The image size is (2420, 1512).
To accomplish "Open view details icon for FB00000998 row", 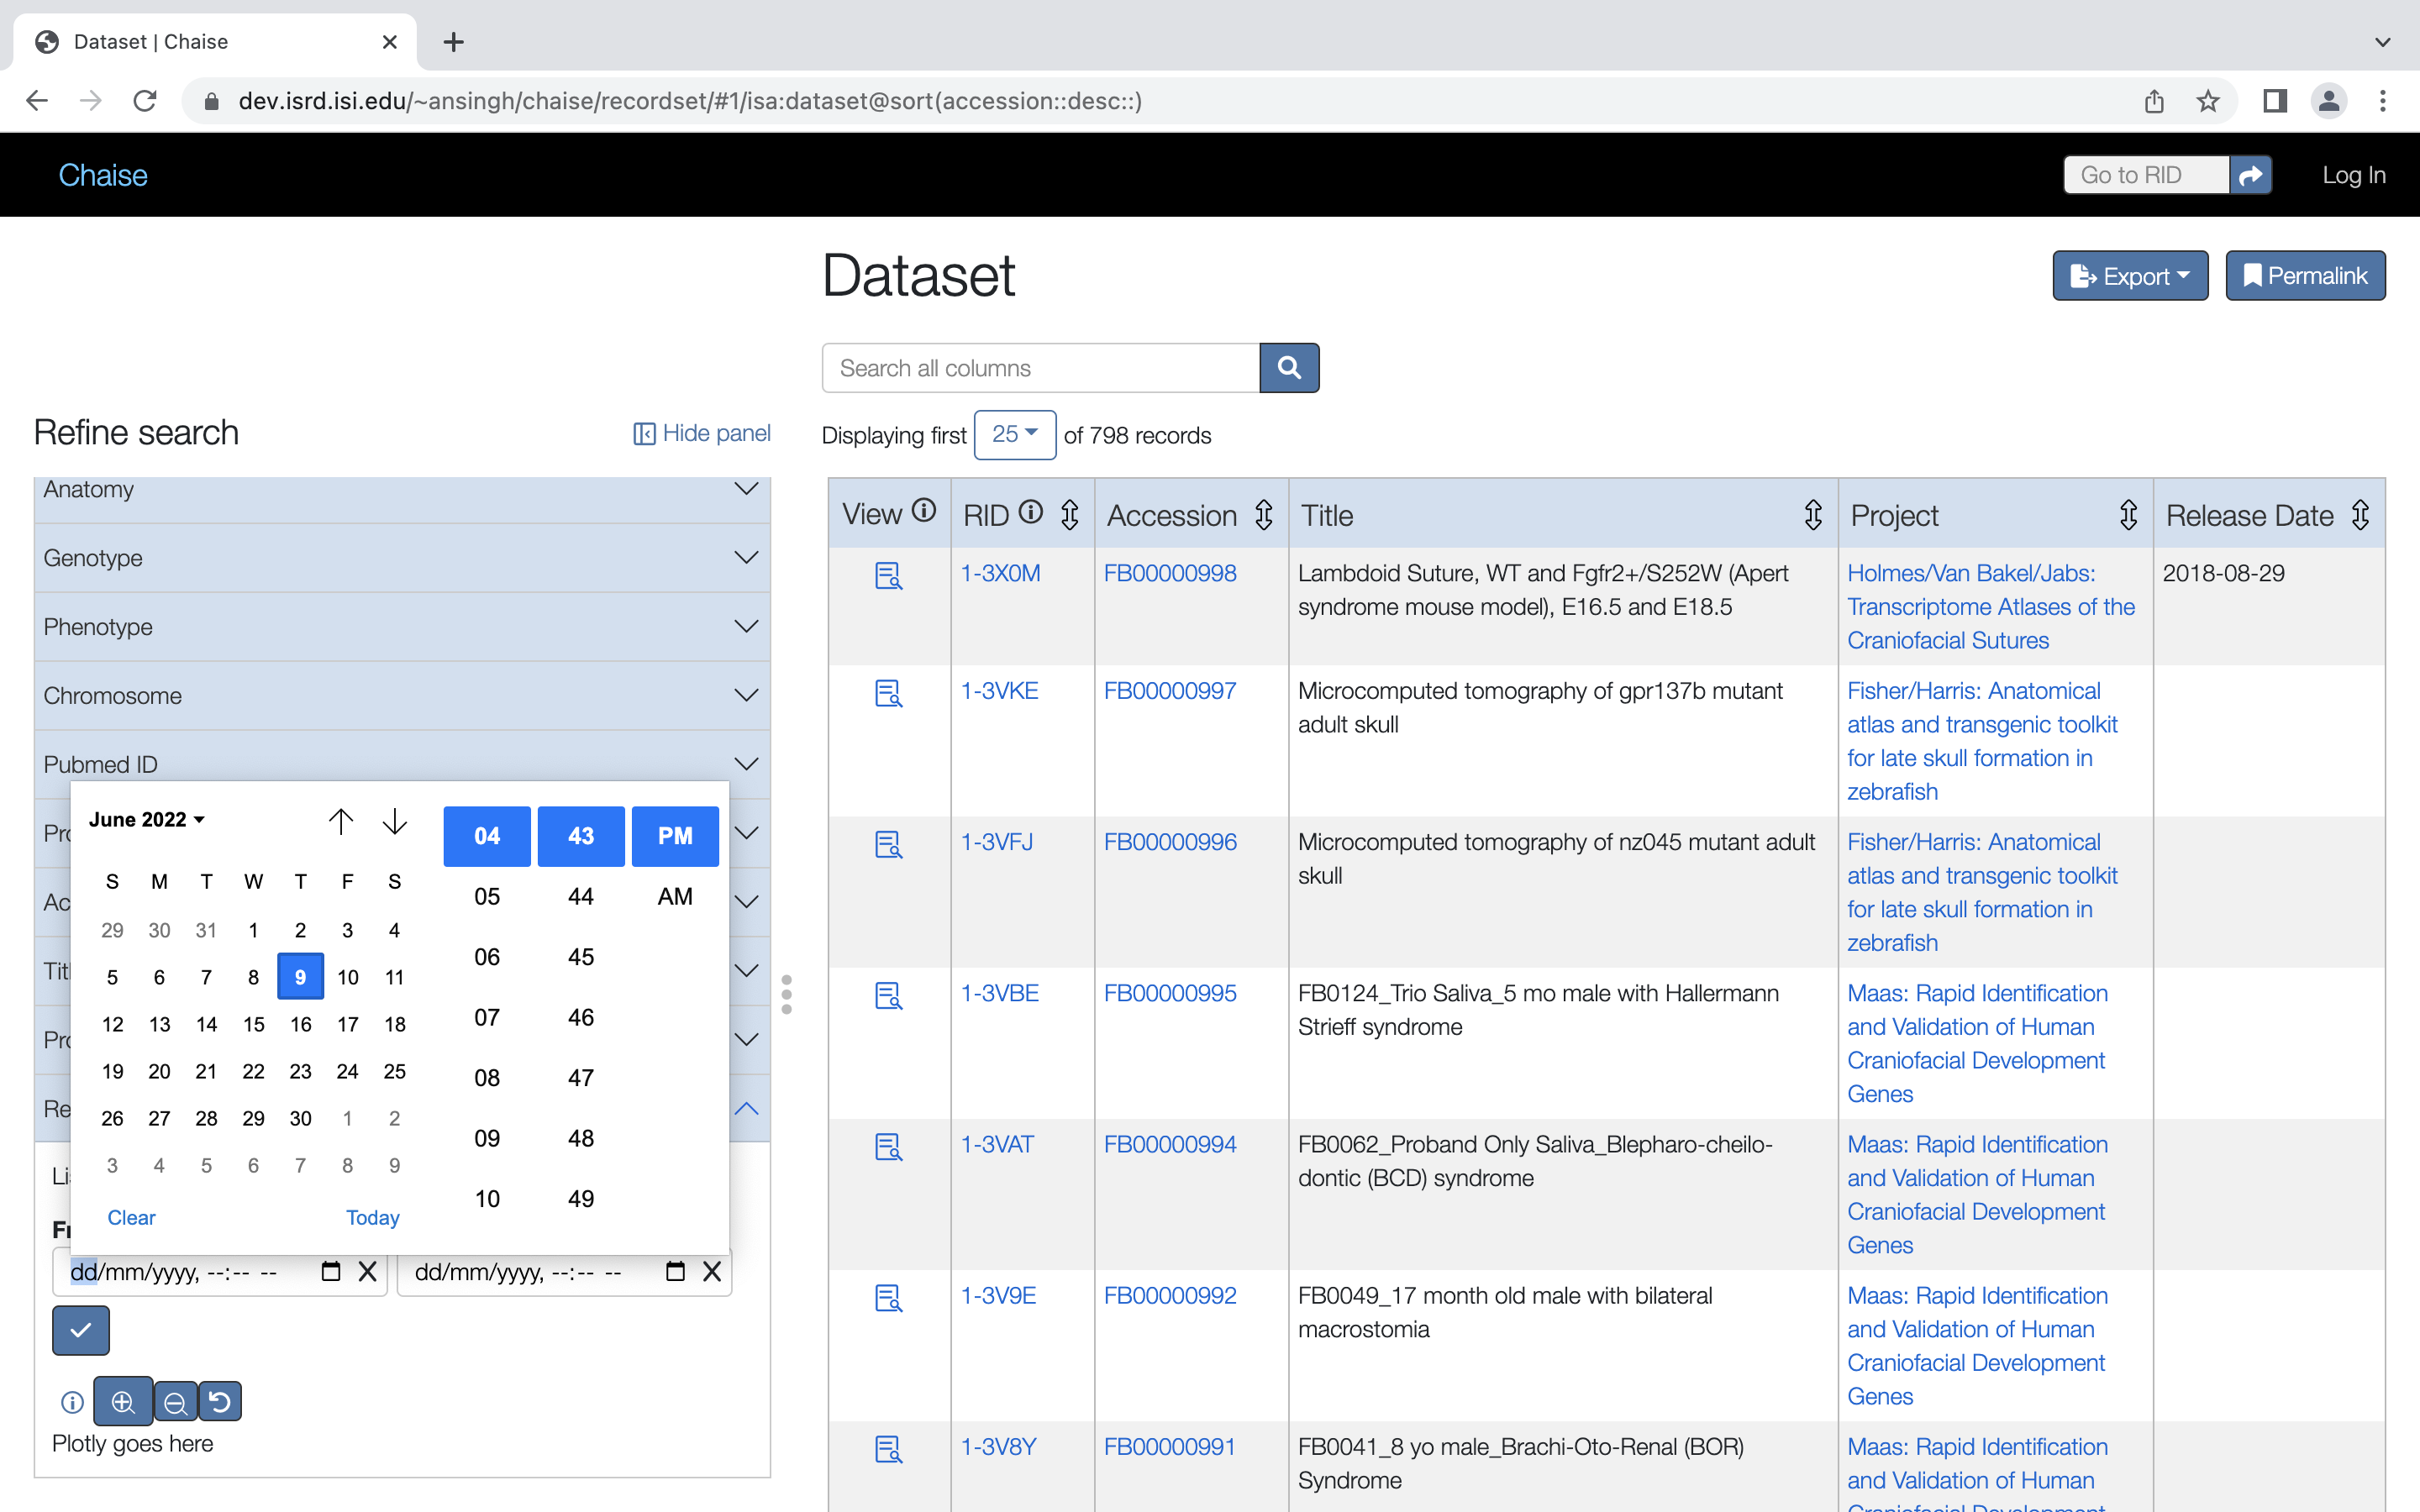I will click(x=888, y=576).
